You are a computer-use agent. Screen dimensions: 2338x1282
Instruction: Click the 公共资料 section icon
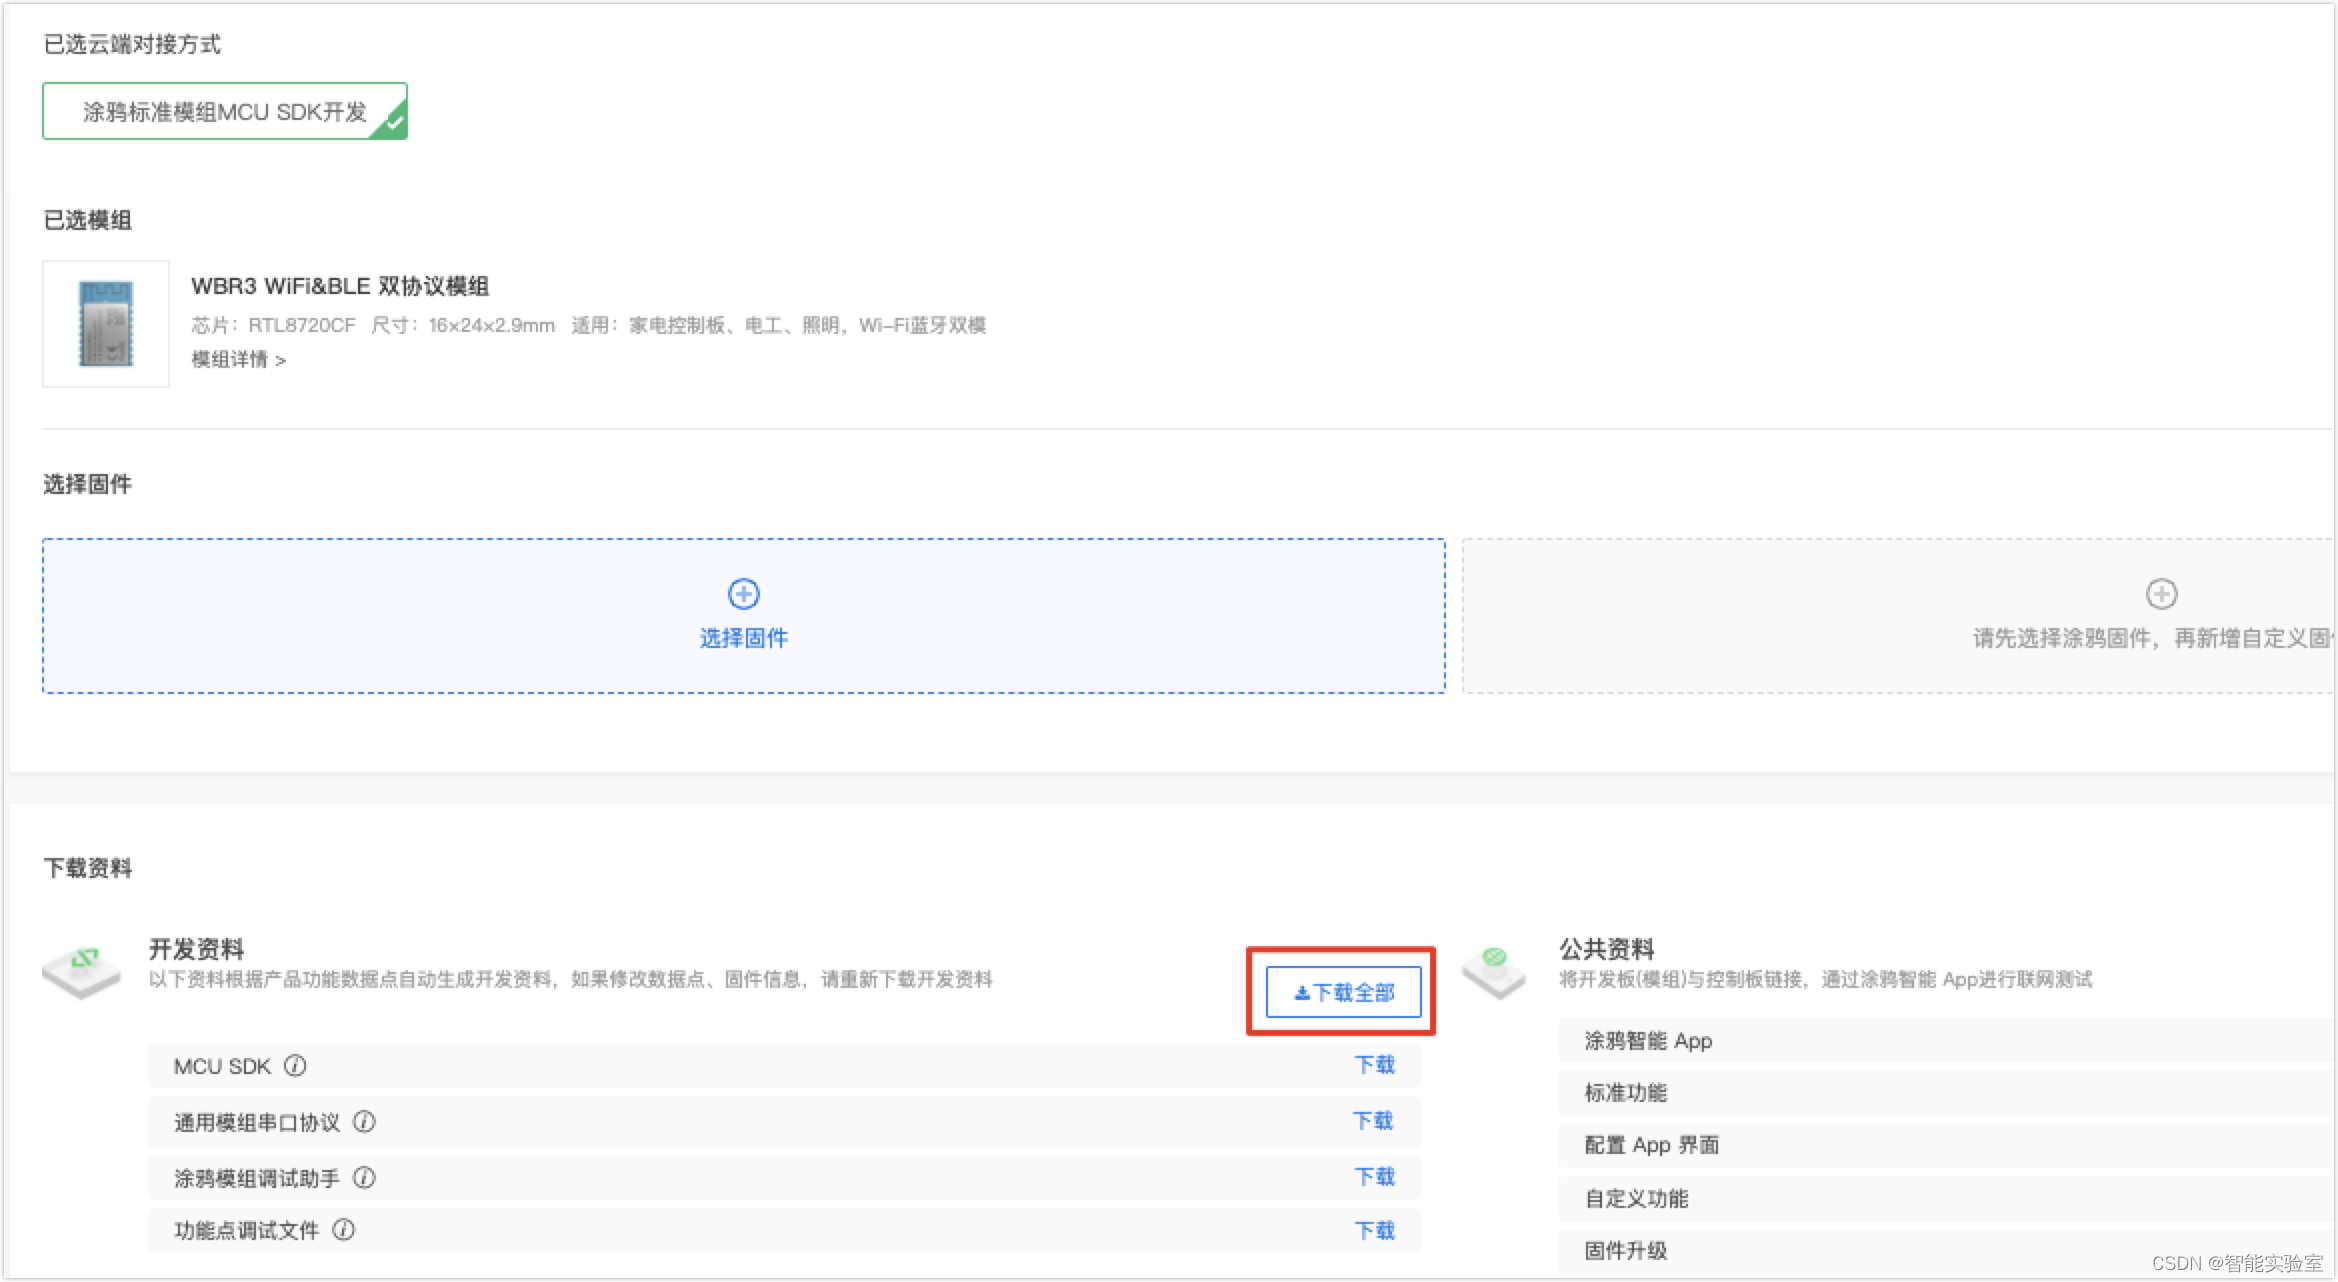(x=1494, y=971)
